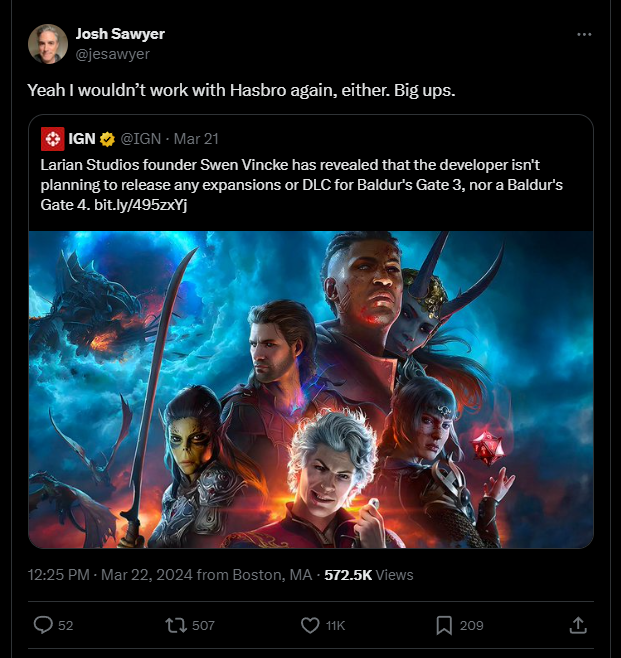This screenshot has width=621, height=658.
Task: Click the IGN logo avatar
Action: pos(53,139)
